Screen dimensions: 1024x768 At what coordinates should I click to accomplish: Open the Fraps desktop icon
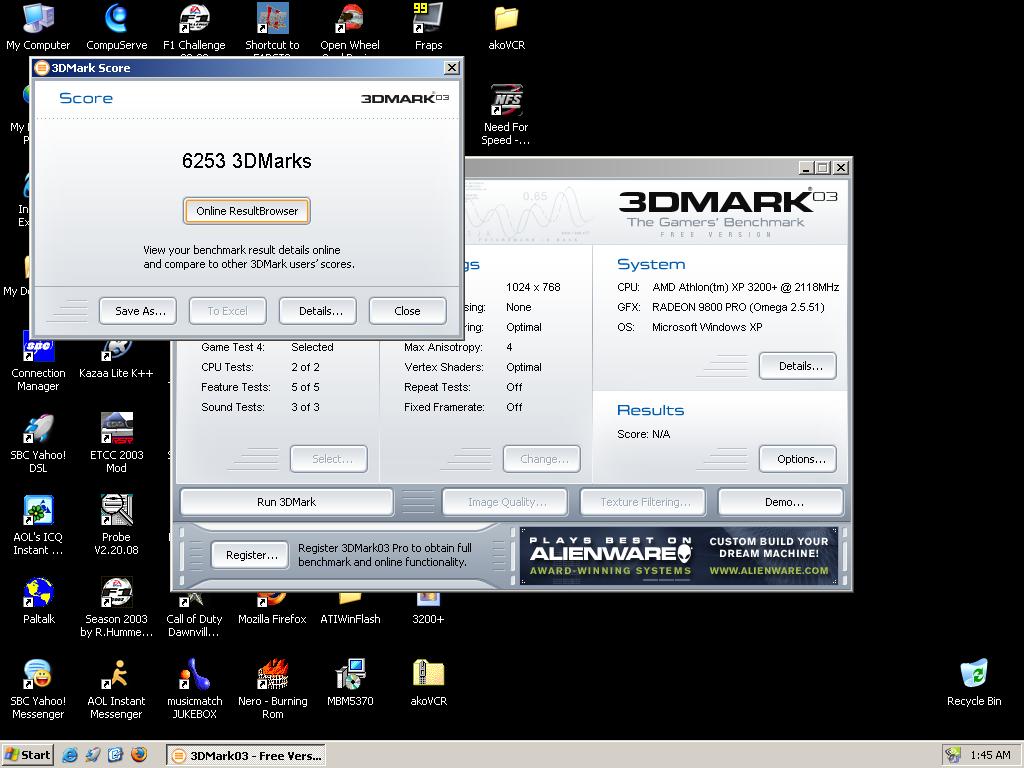[x=428, y=20]
